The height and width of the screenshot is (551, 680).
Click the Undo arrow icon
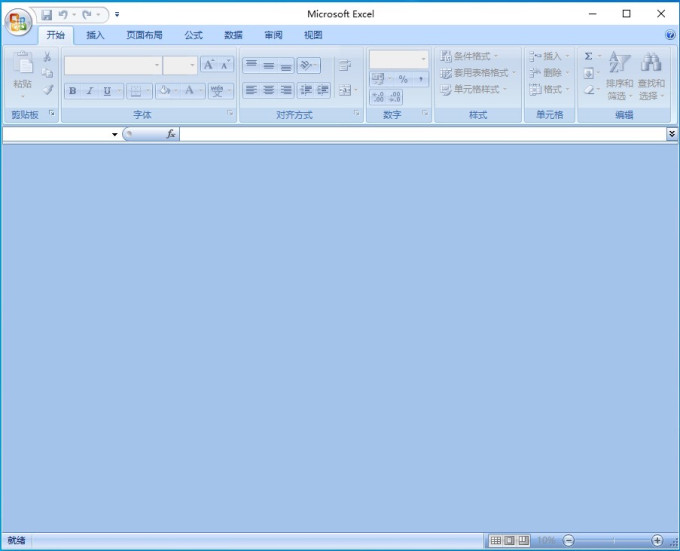[x=63, y=15]
